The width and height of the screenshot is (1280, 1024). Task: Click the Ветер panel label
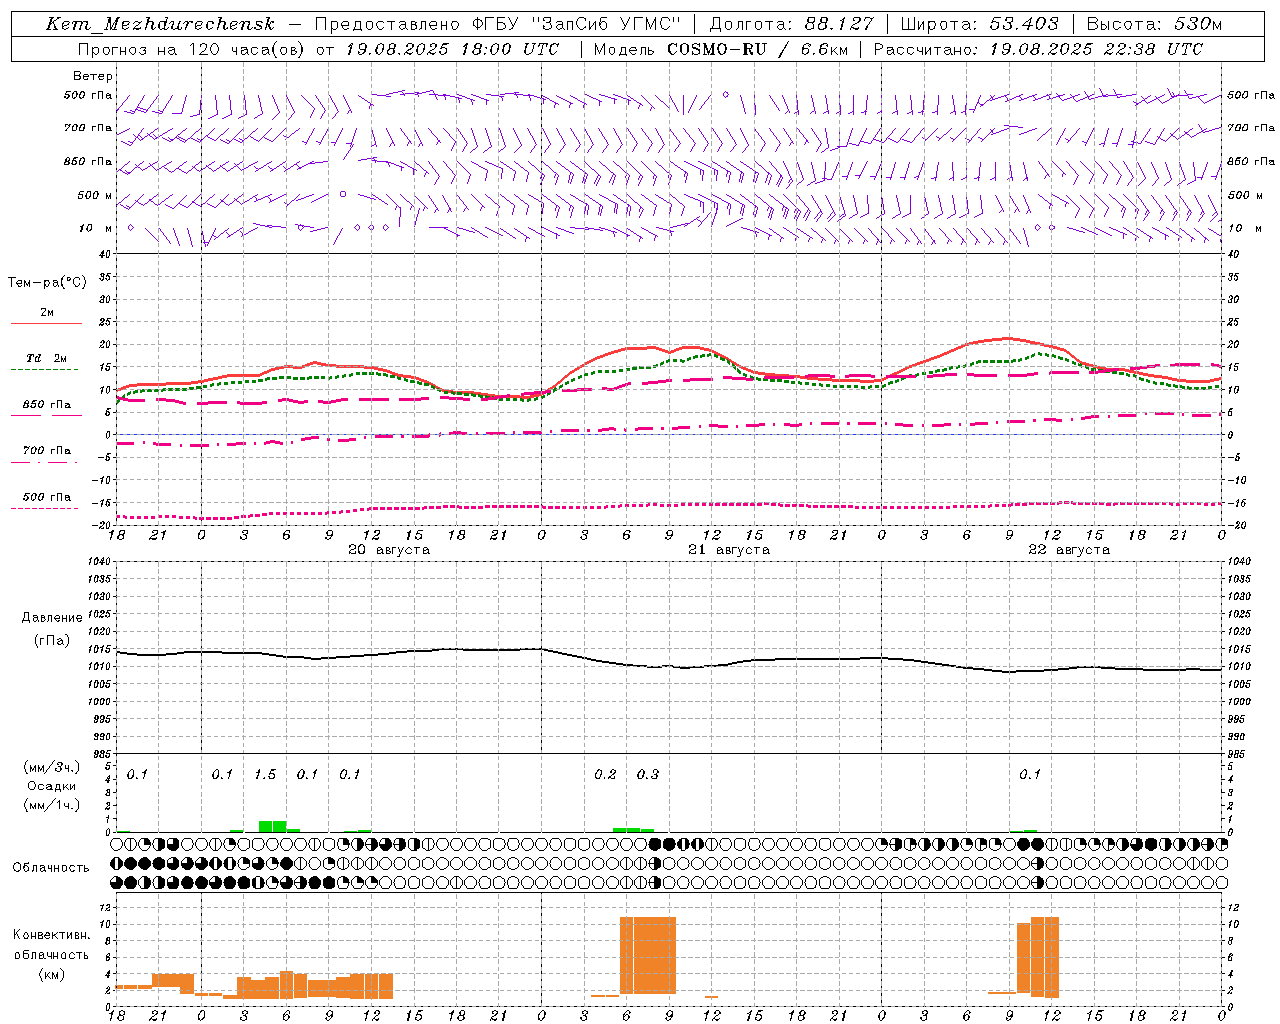[93, 76]
